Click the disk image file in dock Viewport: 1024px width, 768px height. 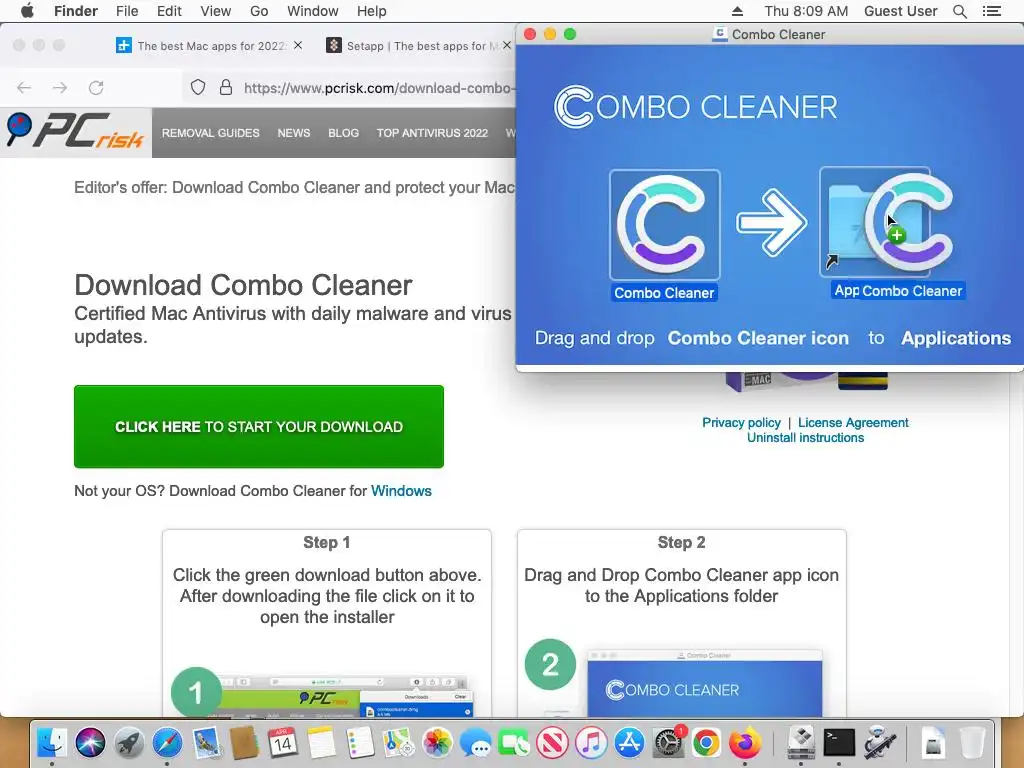tap(934, 743)
